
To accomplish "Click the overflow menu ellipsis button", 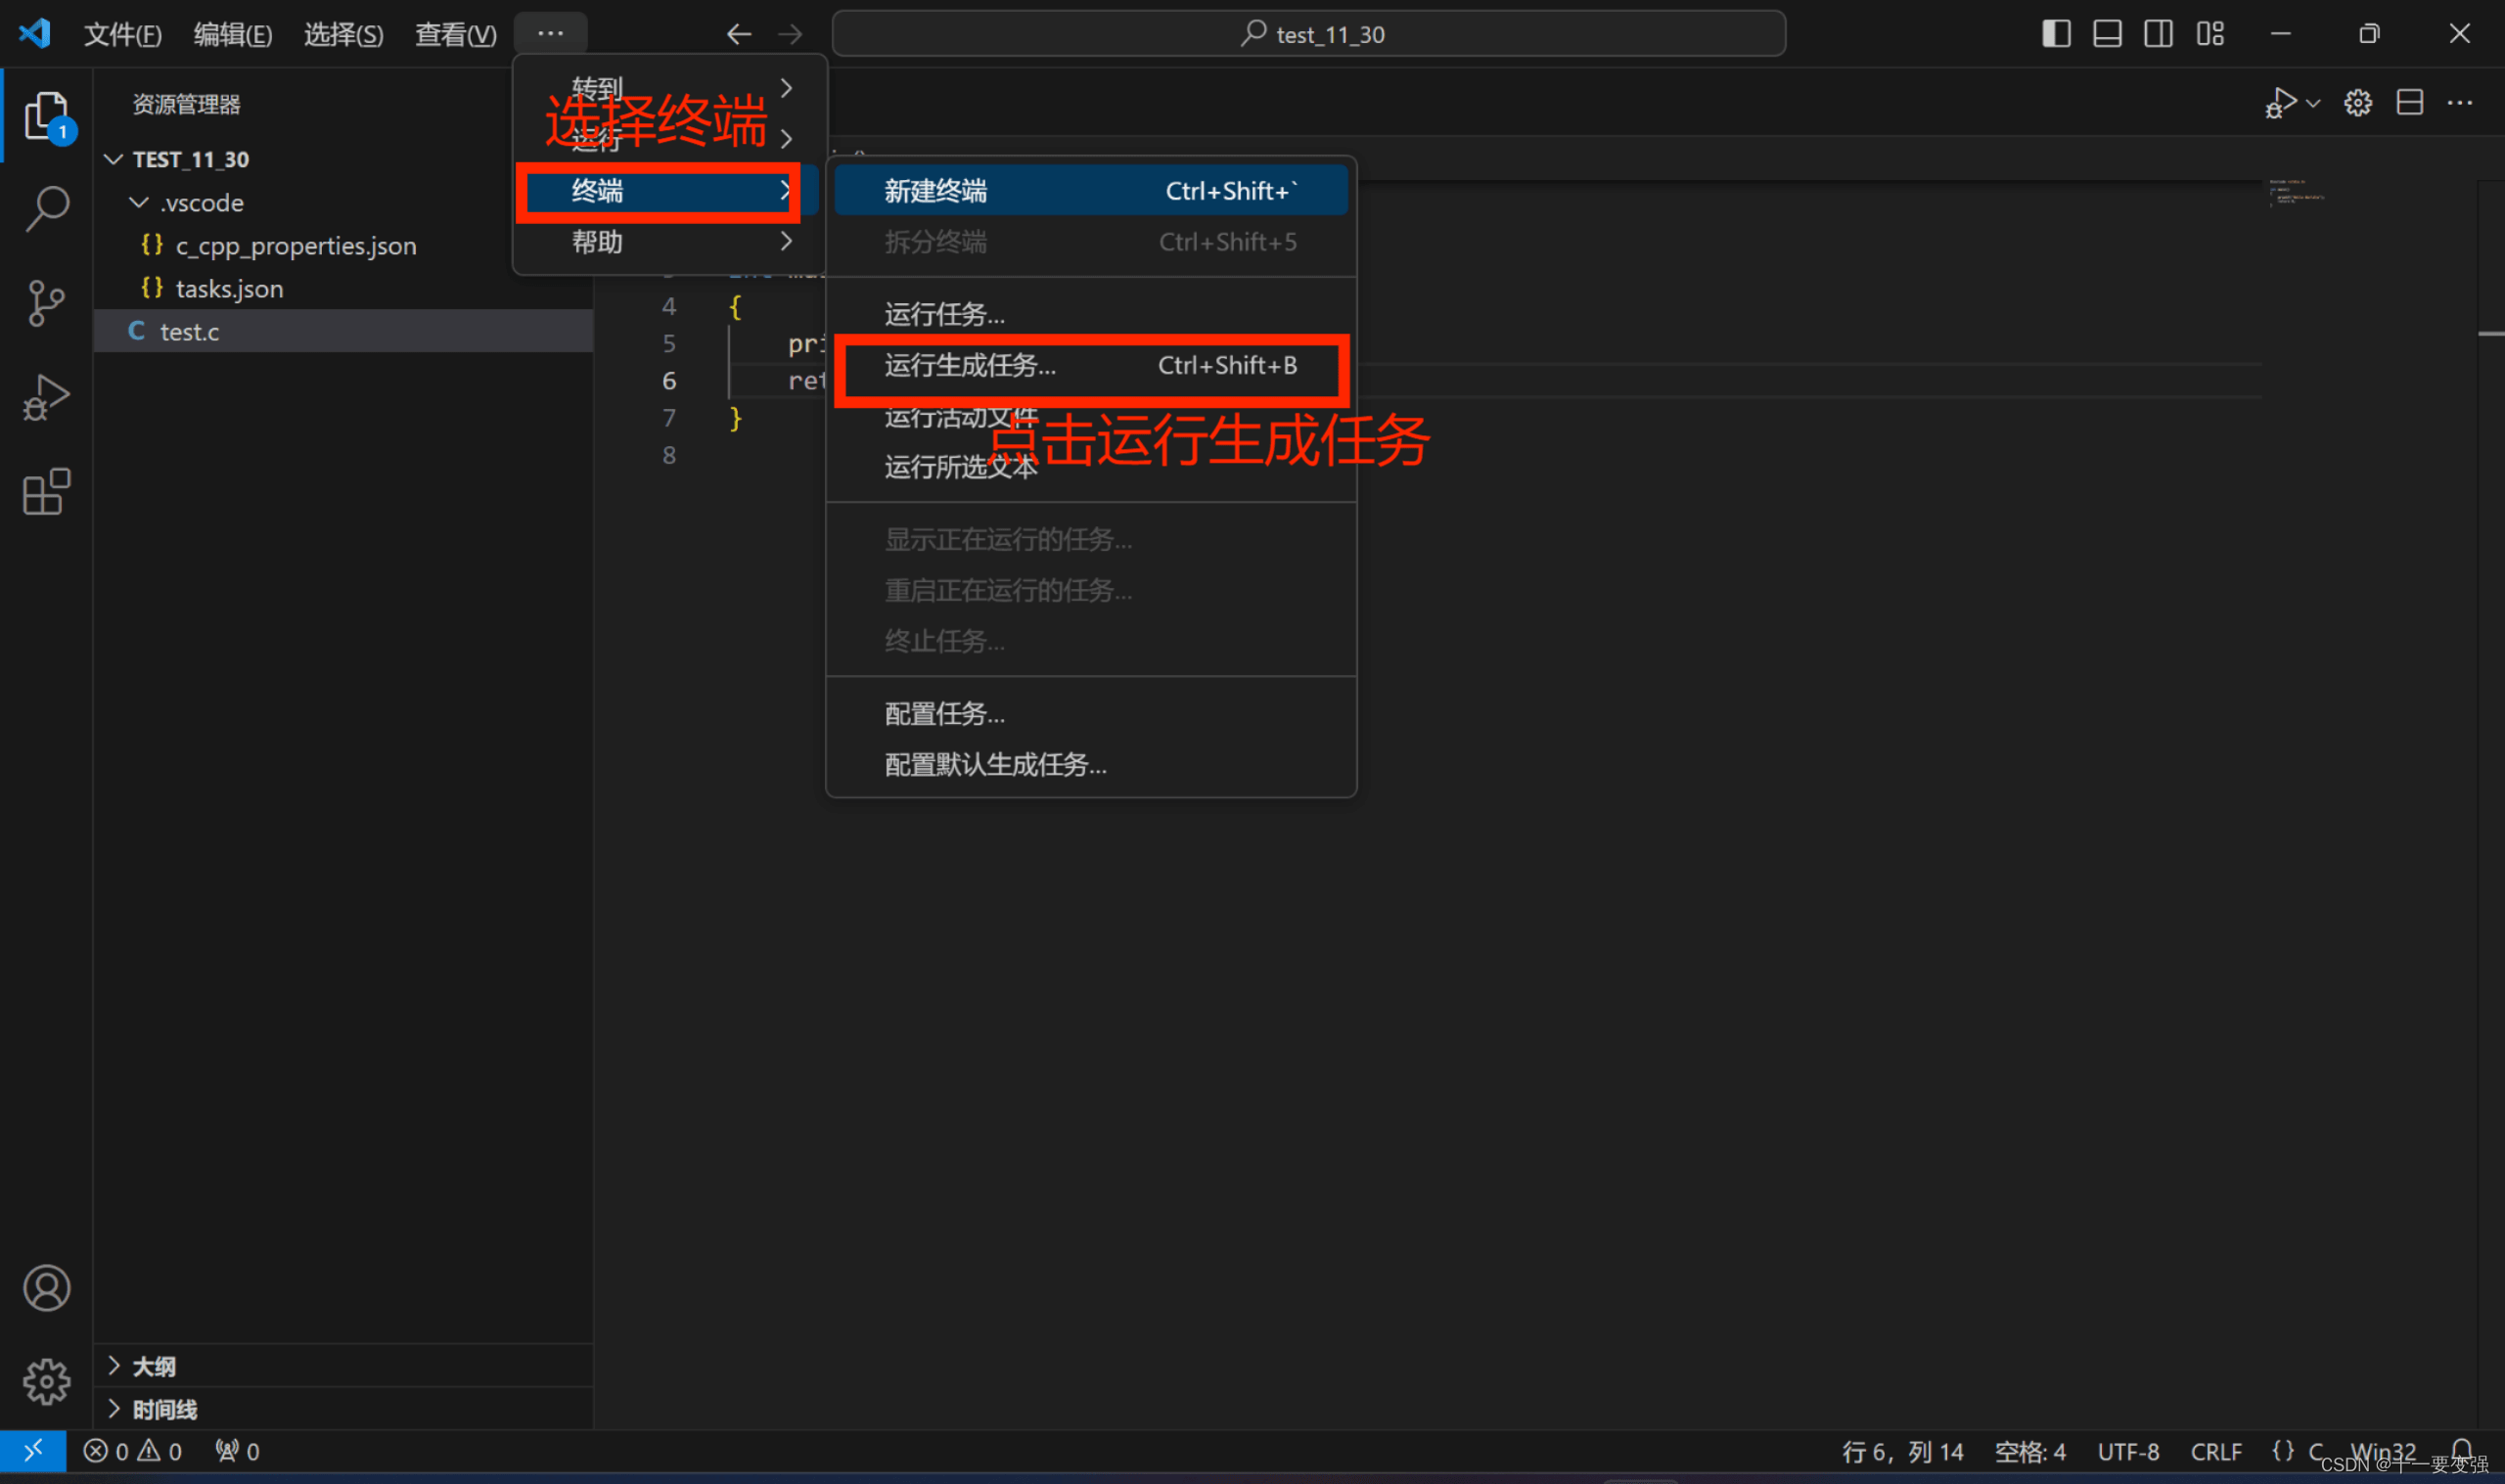I will (550, 33).
